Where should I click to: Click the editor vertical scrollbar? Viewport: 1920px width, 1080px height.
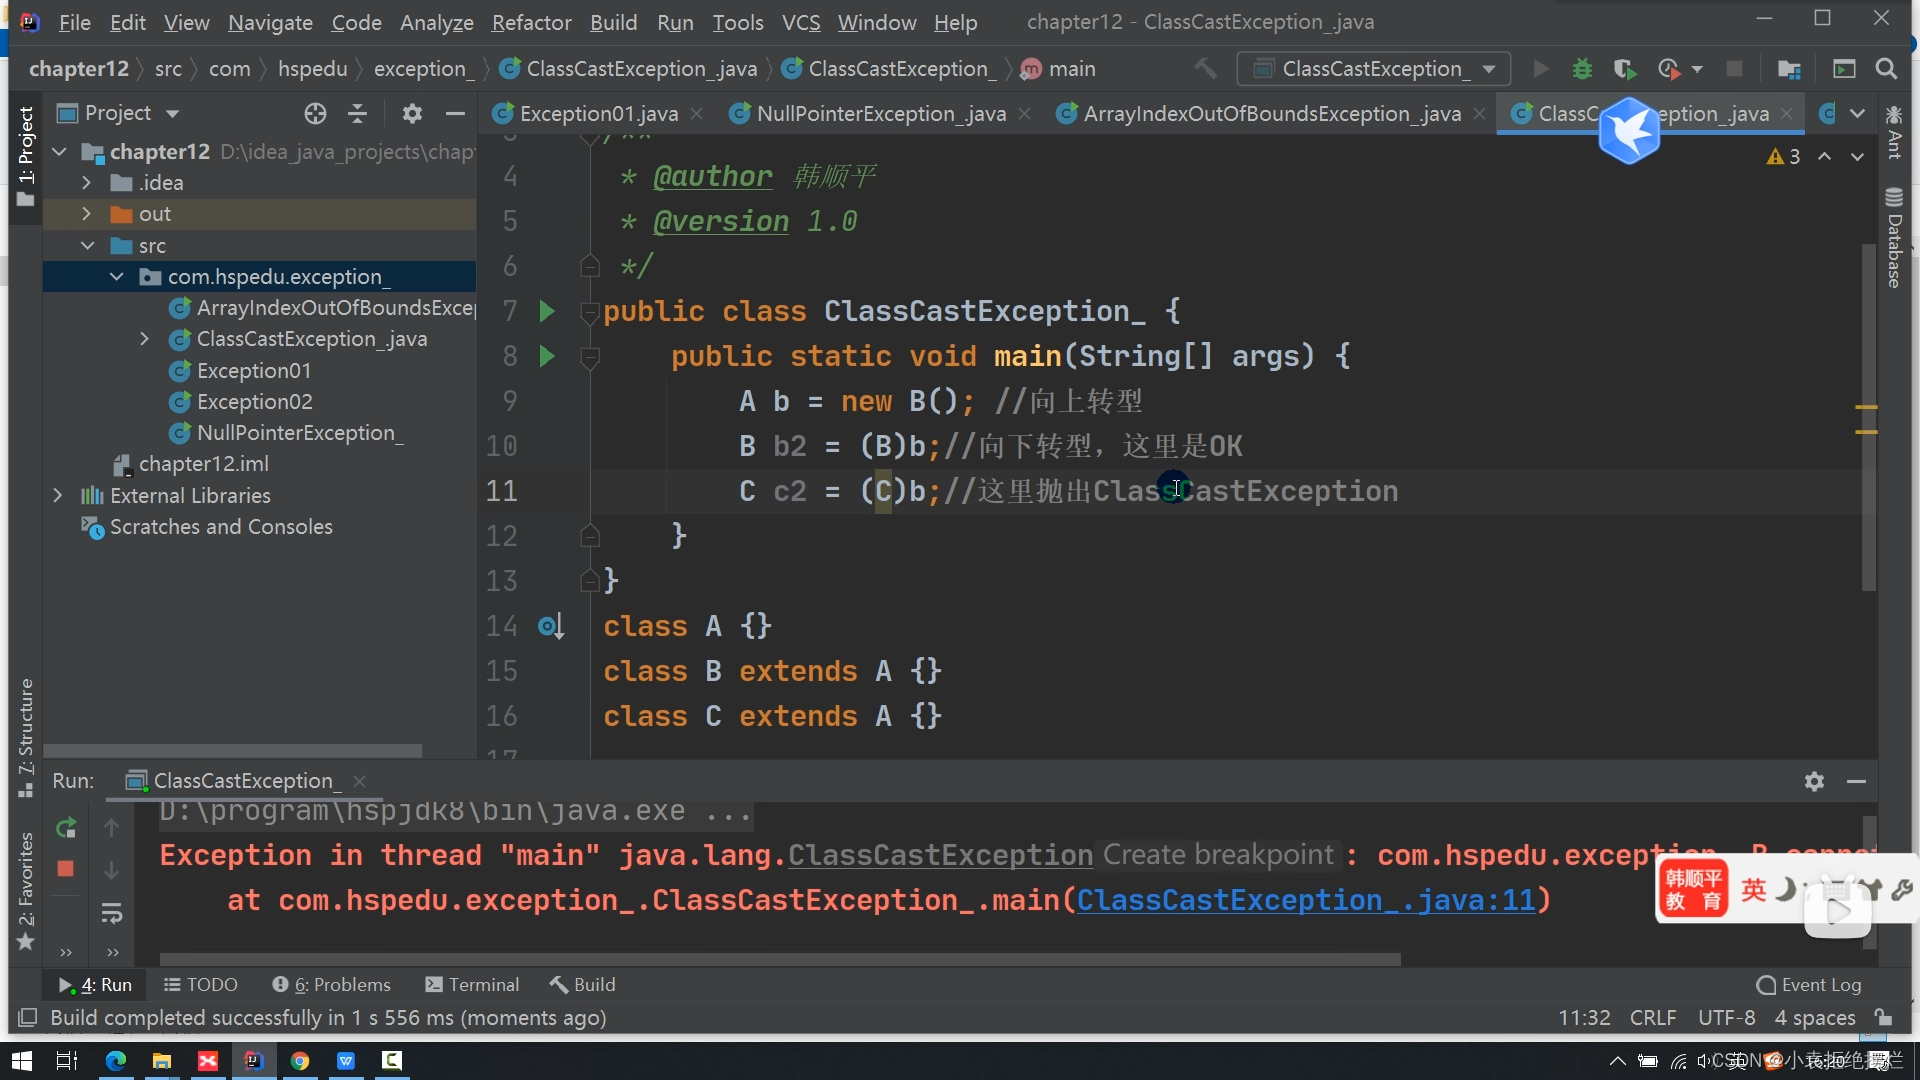pyautogui.click(x=1868, y=418)
